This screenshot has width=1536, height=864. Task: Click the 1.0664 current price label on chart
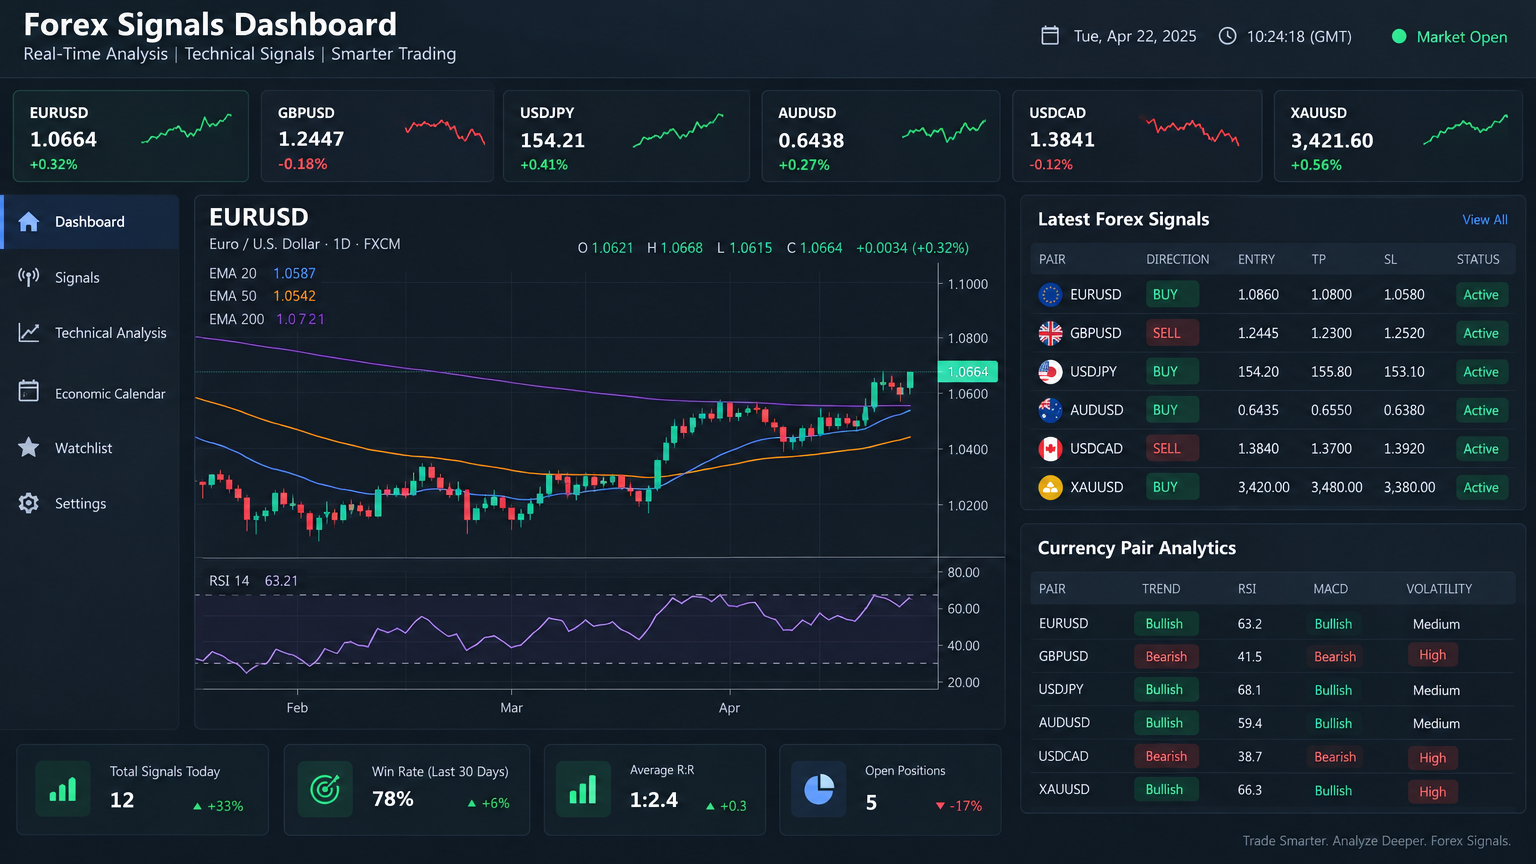coord(967,372)
